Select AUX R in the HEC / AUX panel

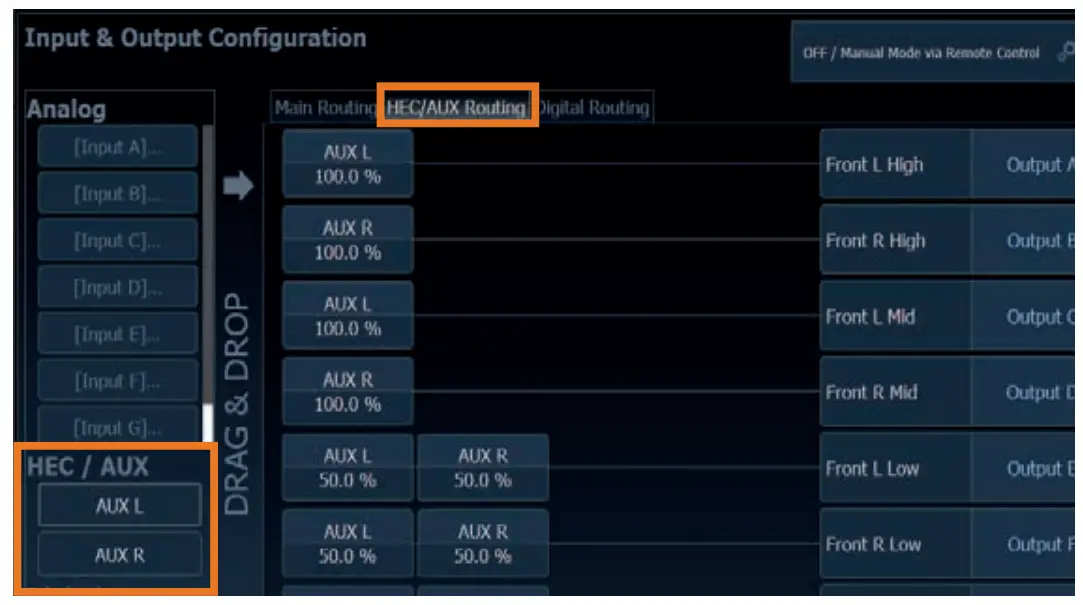pyautogui.click(x=120, y=554)
